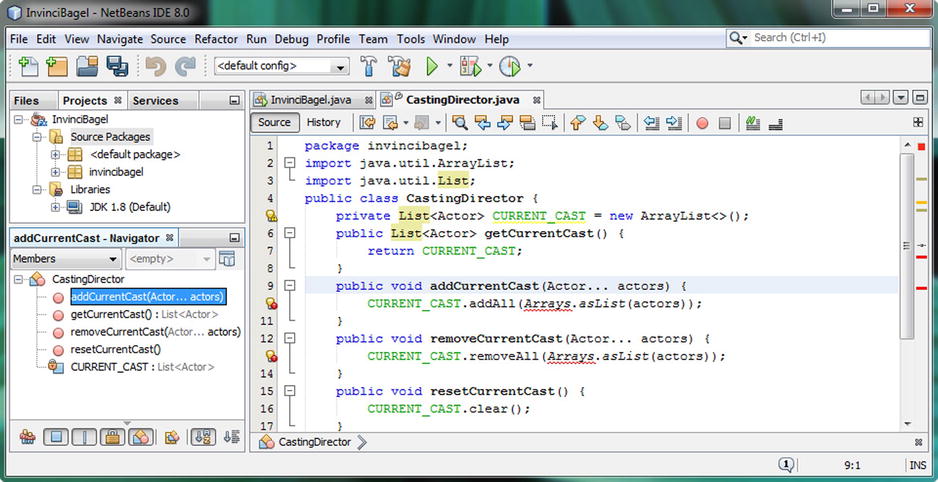Open the Navigate menu

120,39
